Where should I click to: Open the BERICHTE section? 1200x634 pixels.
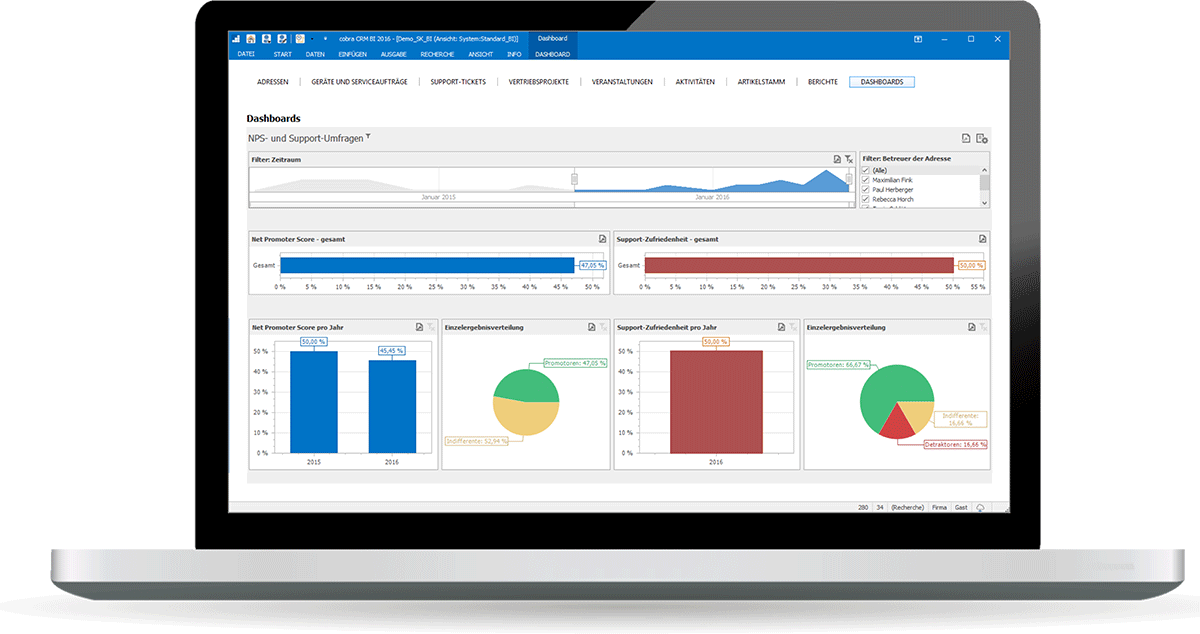pos(823,82)
